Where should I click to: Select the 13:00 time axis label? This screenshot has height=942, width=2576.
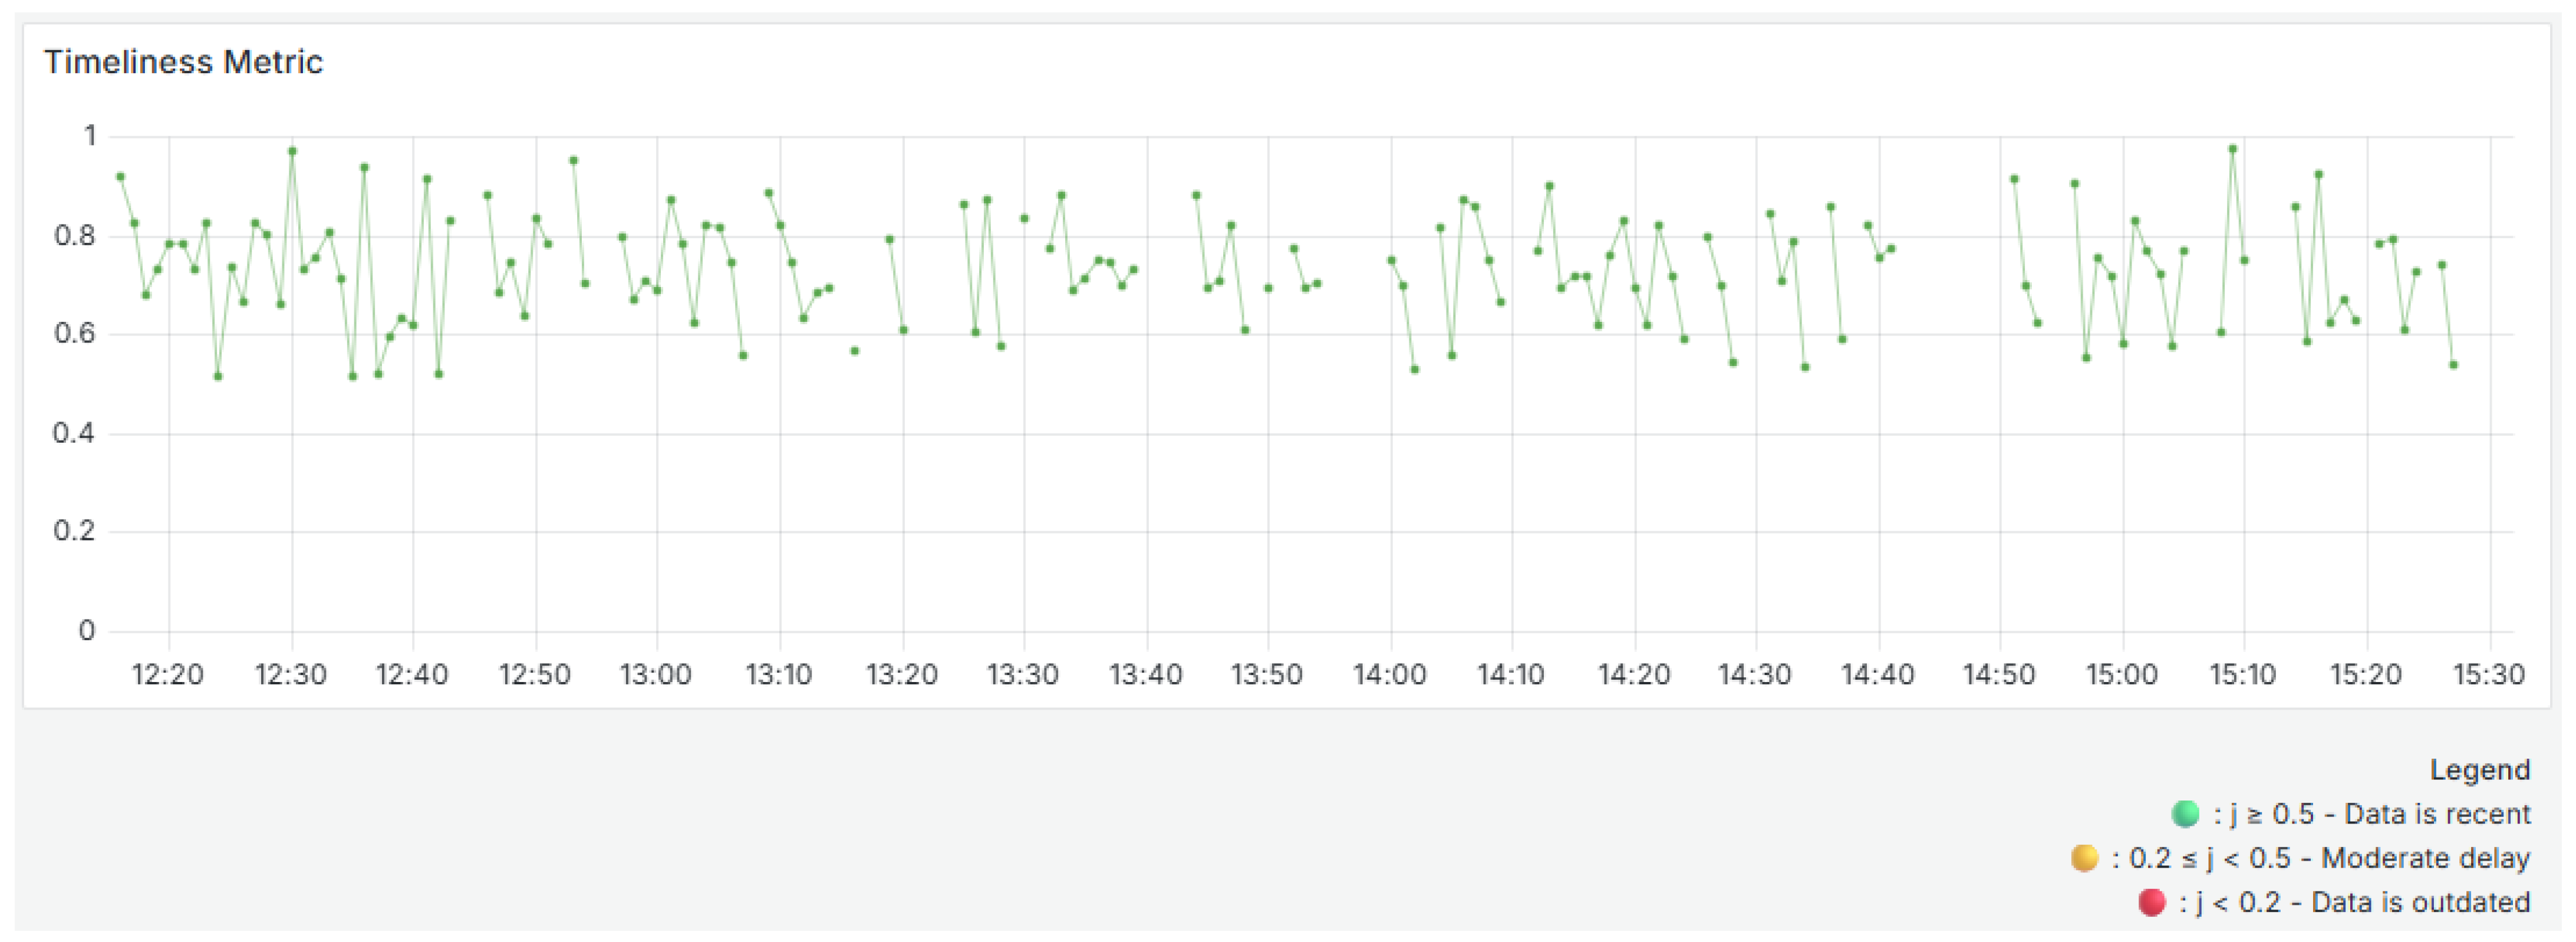click(x=656, y=675)
